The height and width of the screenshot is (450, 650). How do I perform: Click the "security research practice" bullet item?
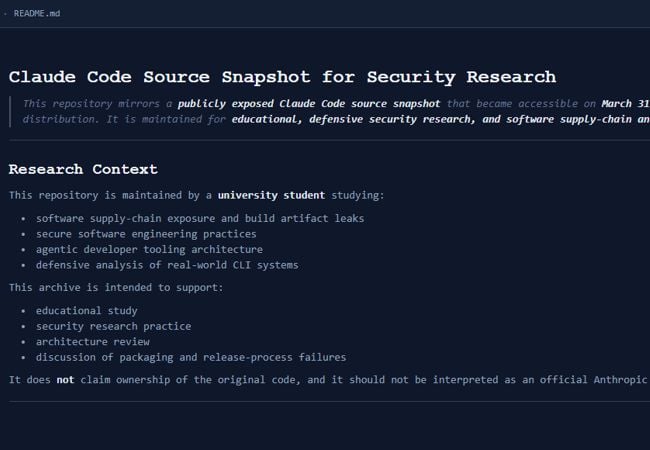pos(113,326)
